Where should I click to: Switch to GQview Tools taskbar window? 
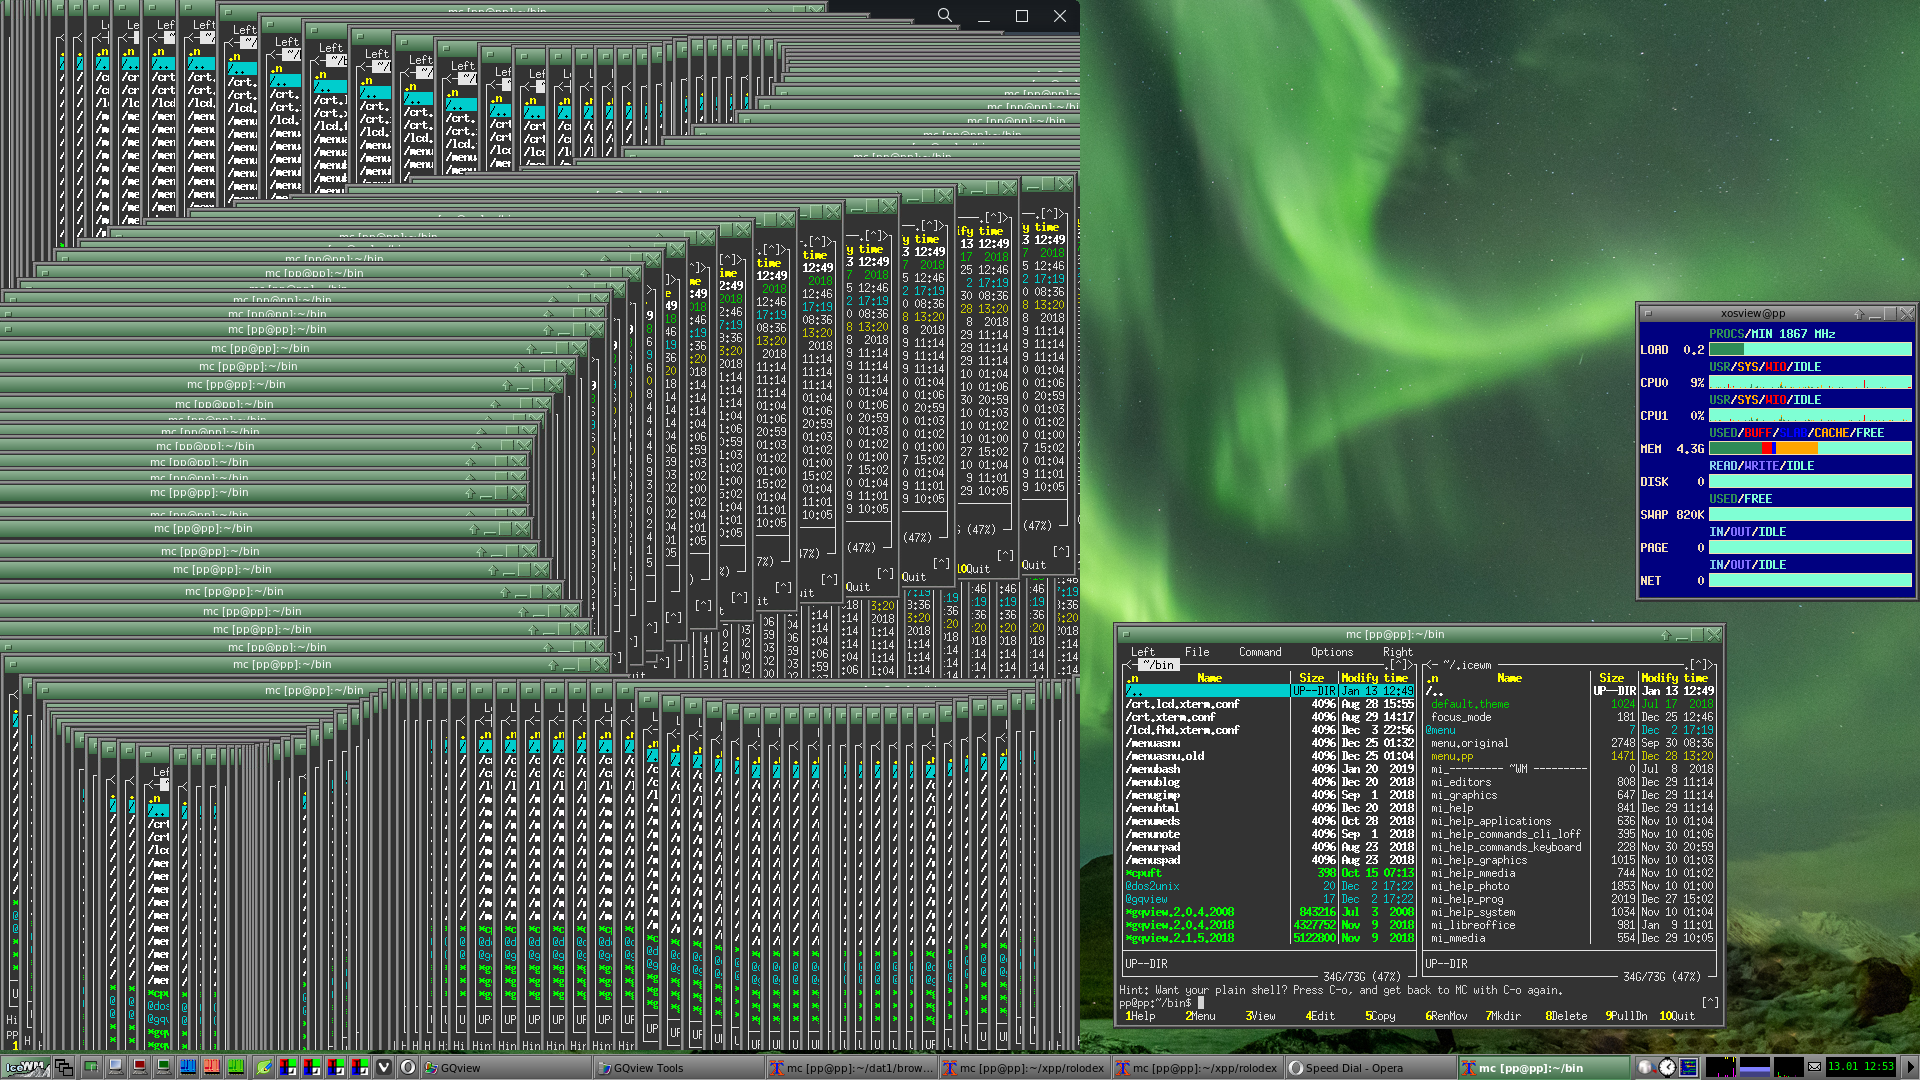coord(679,1068)
